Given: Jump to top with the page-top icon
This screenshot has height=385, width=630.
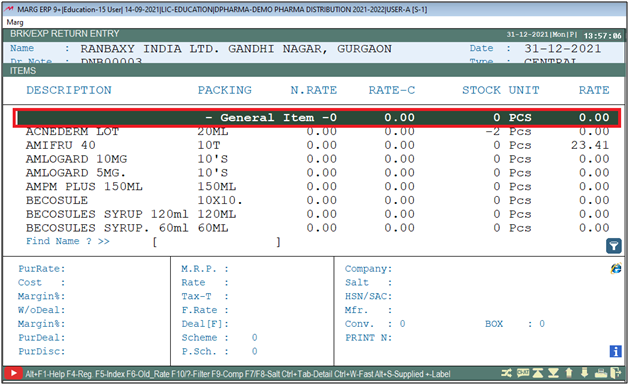Looking at the screenshot, I should (538, 373).
